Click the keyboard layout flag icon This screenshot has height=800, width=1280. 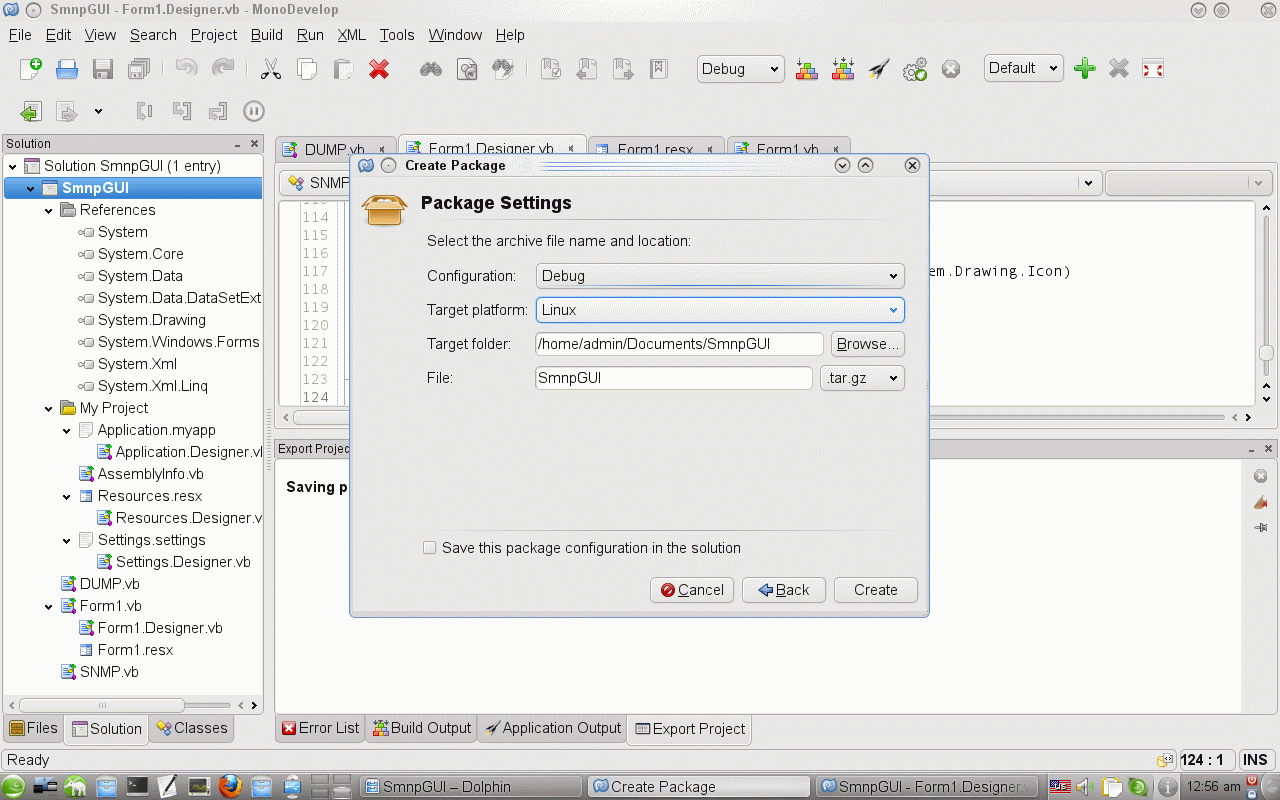pyautogui.click(x=1061, y=786)
